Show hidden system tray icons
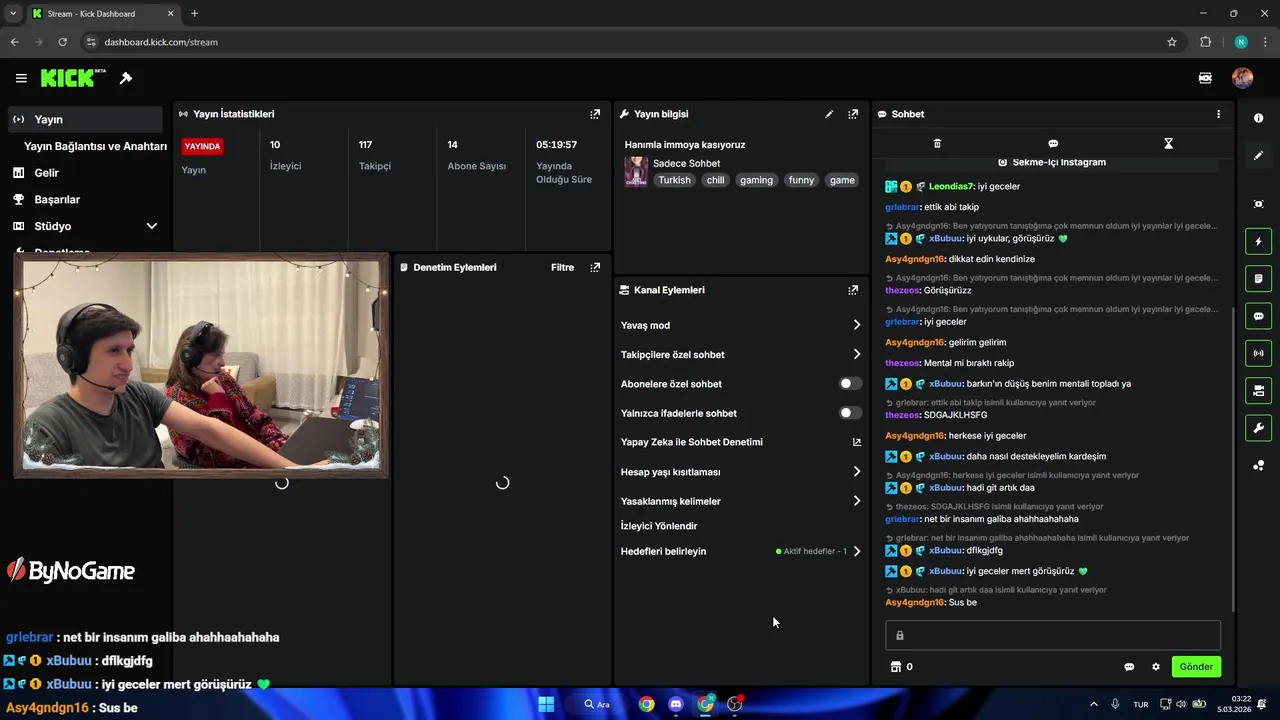This screenshot has height=720, width=1280. (1093, 704)
